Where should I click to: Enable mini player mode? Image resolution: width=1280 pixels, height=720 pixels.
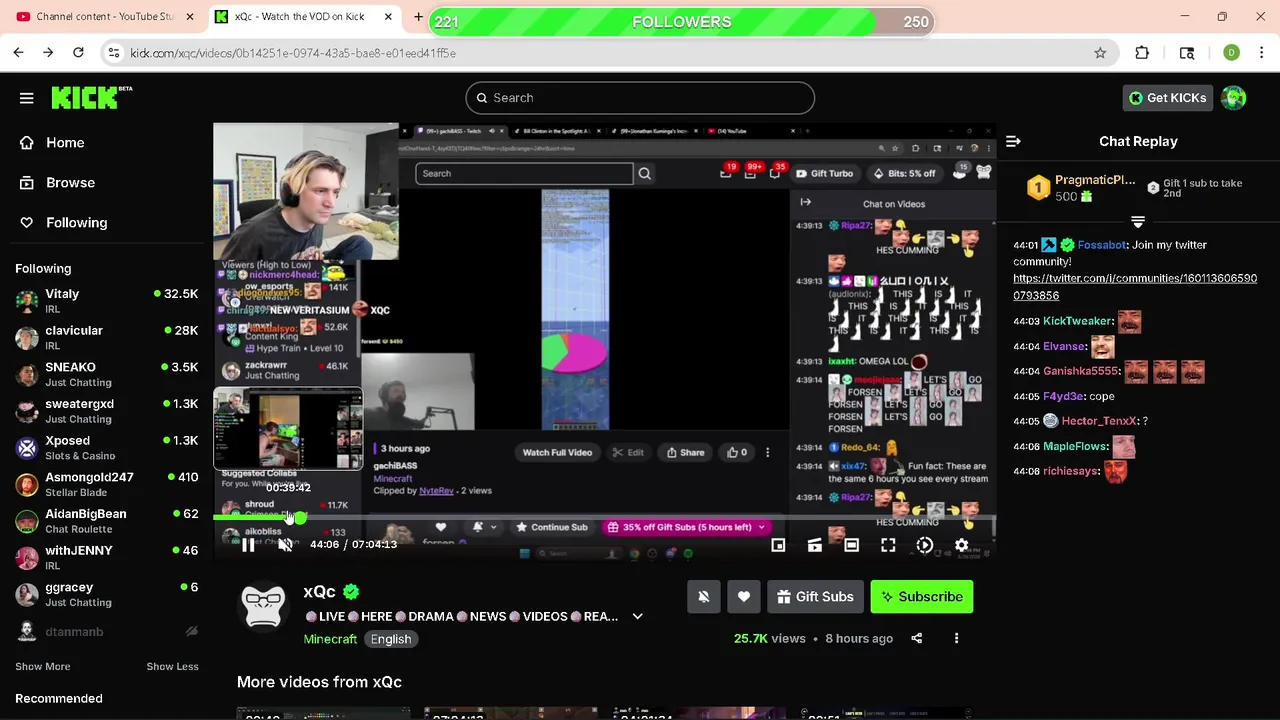coord(778,545)
